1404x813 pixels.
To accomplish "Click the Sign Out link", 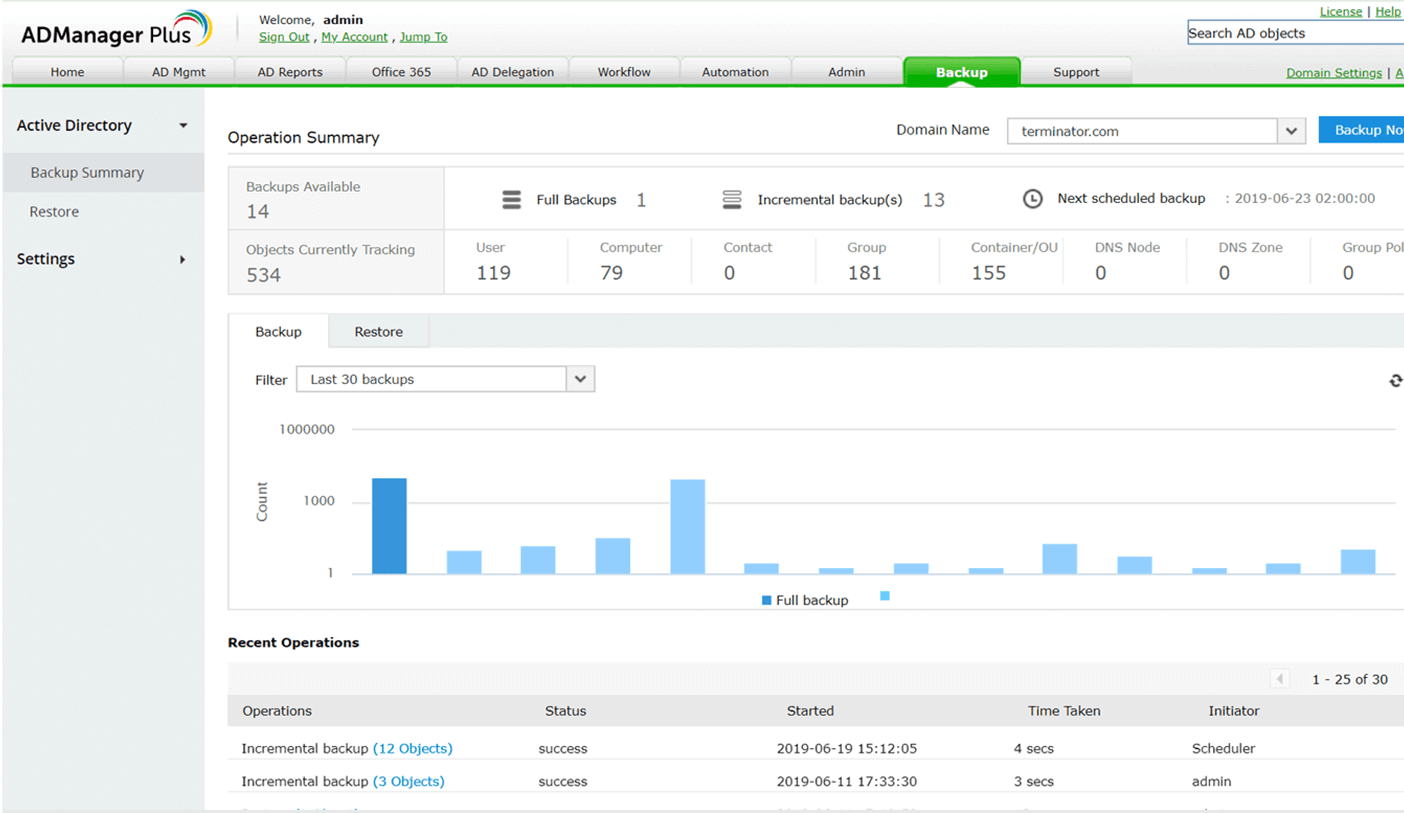I will (284, 37).
